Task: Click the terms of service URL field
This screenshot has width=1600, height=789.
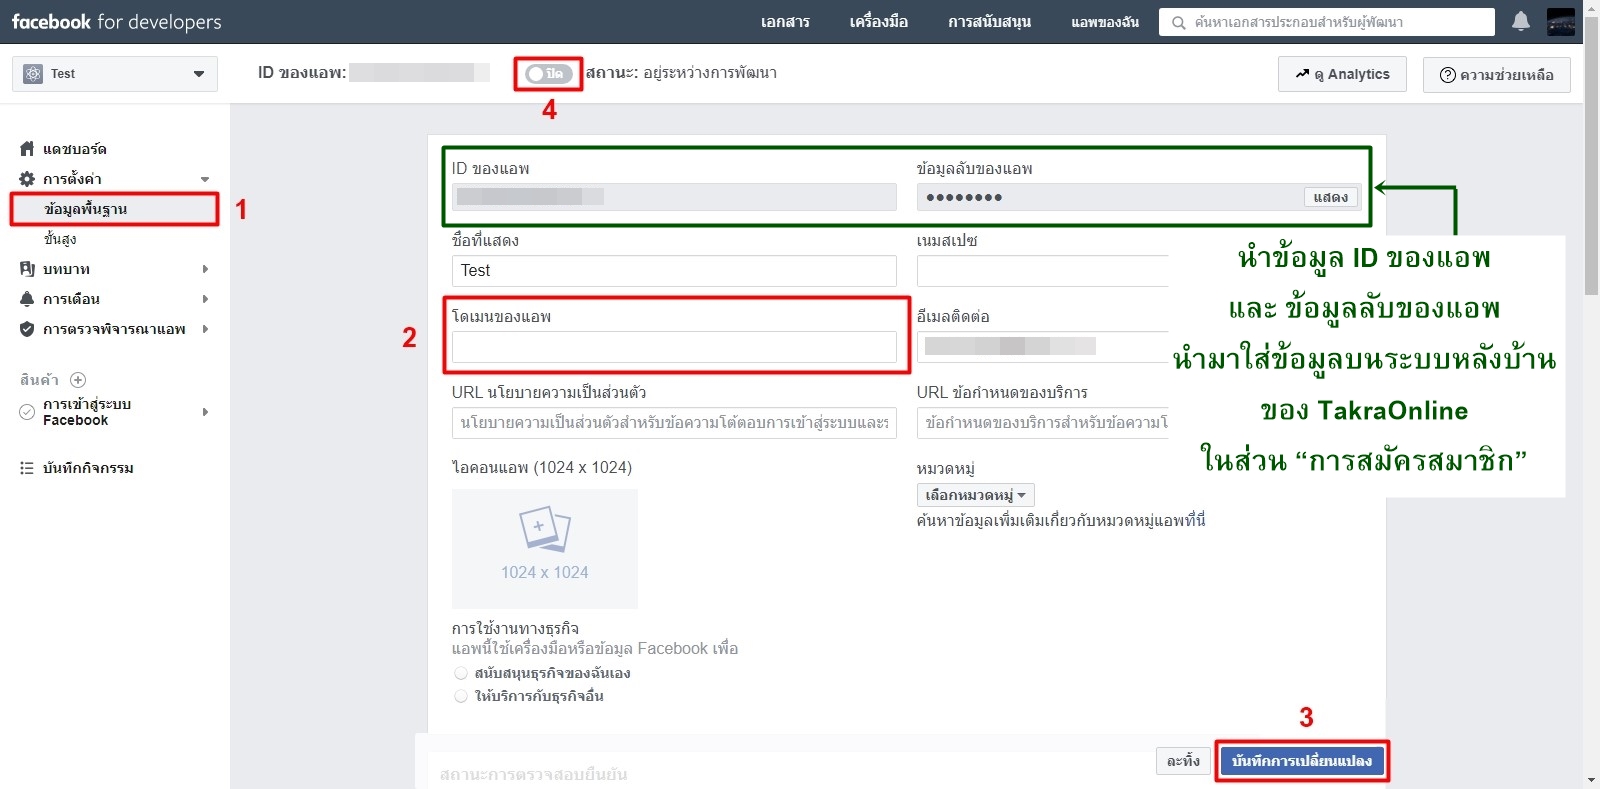Action: tap(1043, 423)
